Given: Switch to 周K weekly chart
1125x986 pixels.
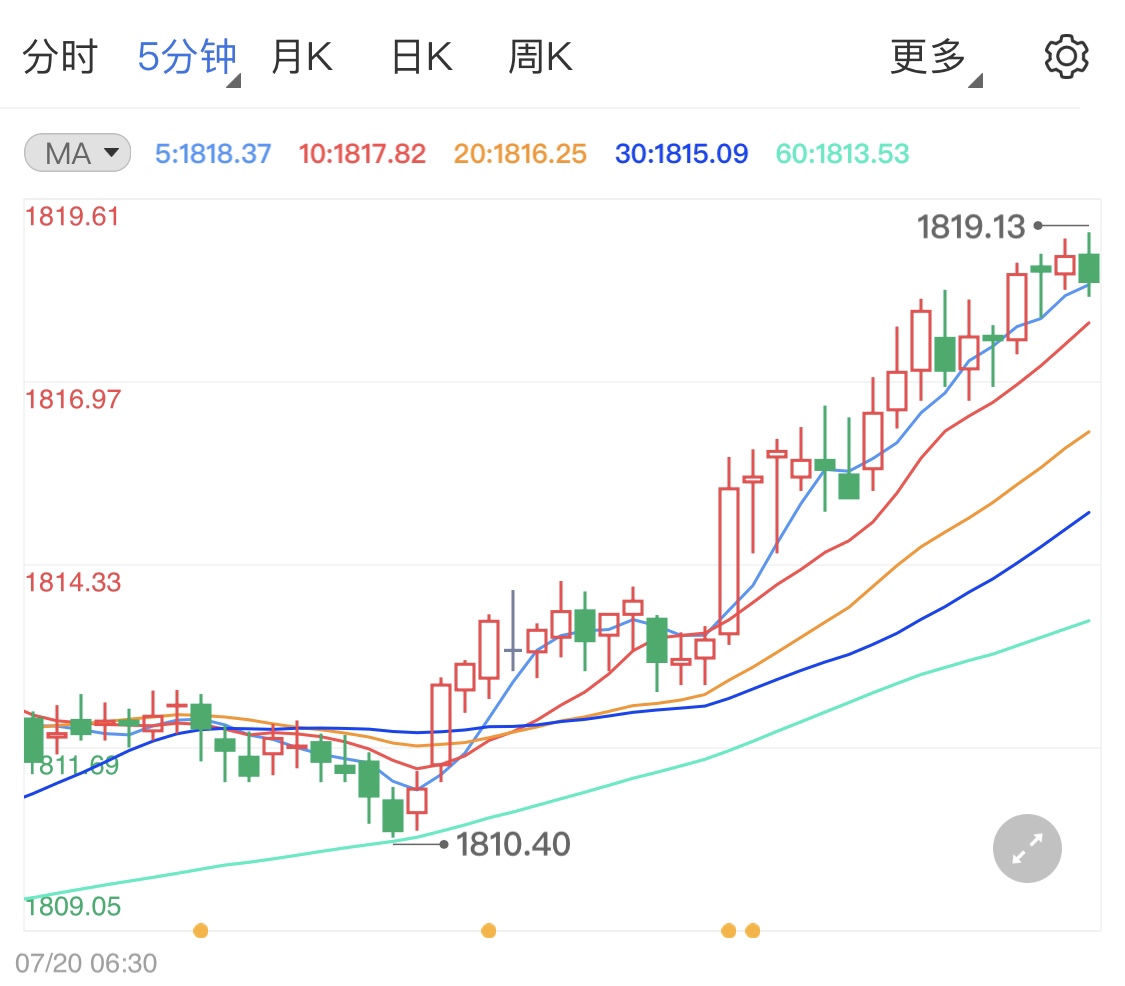Looking at the screenshot, I should [540, 57].
